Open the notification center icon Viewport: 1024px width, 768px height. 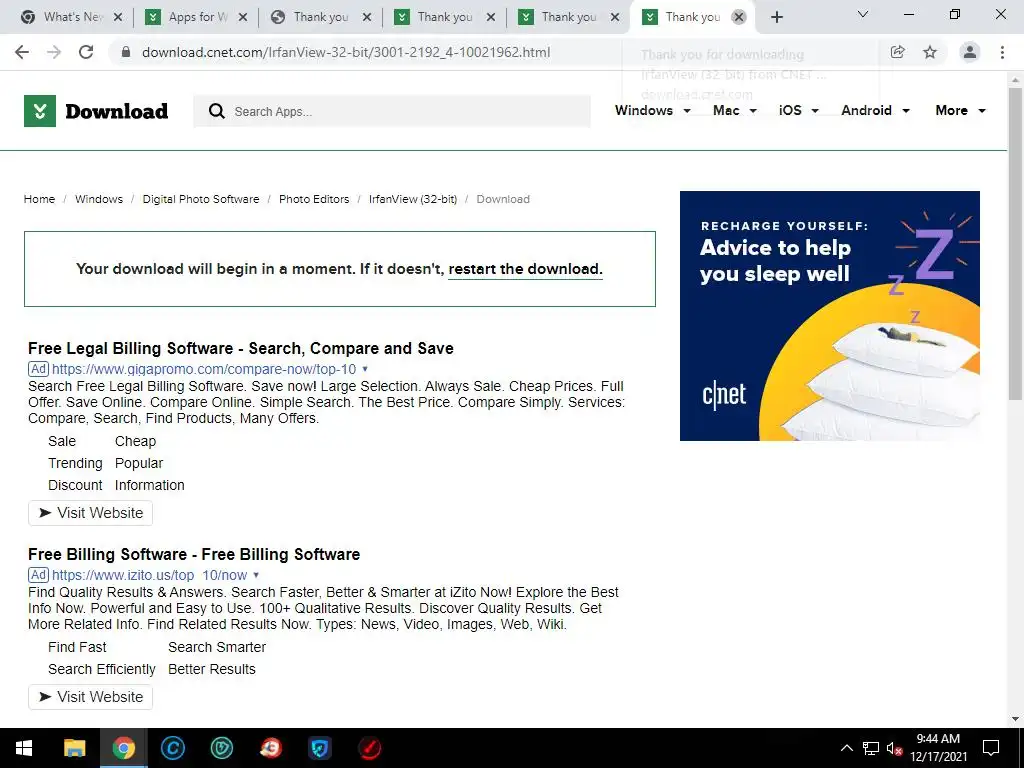(991, 748)
